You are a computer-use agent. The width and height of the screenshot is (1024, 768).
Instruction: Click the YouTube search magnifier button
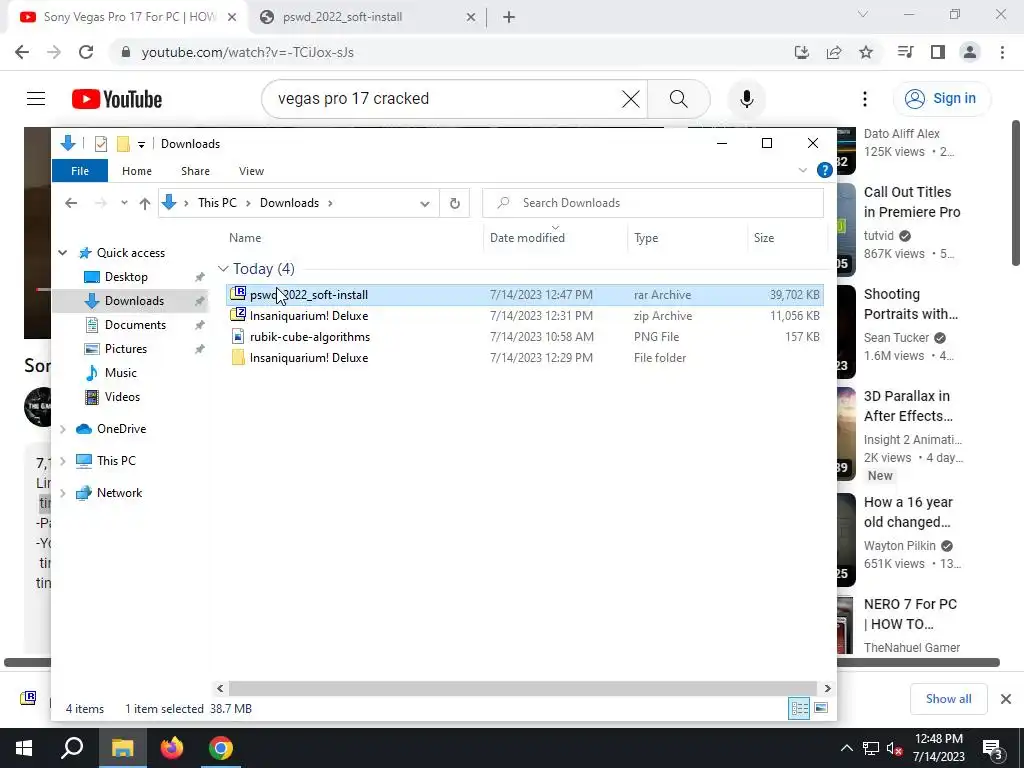click(679, 99)
